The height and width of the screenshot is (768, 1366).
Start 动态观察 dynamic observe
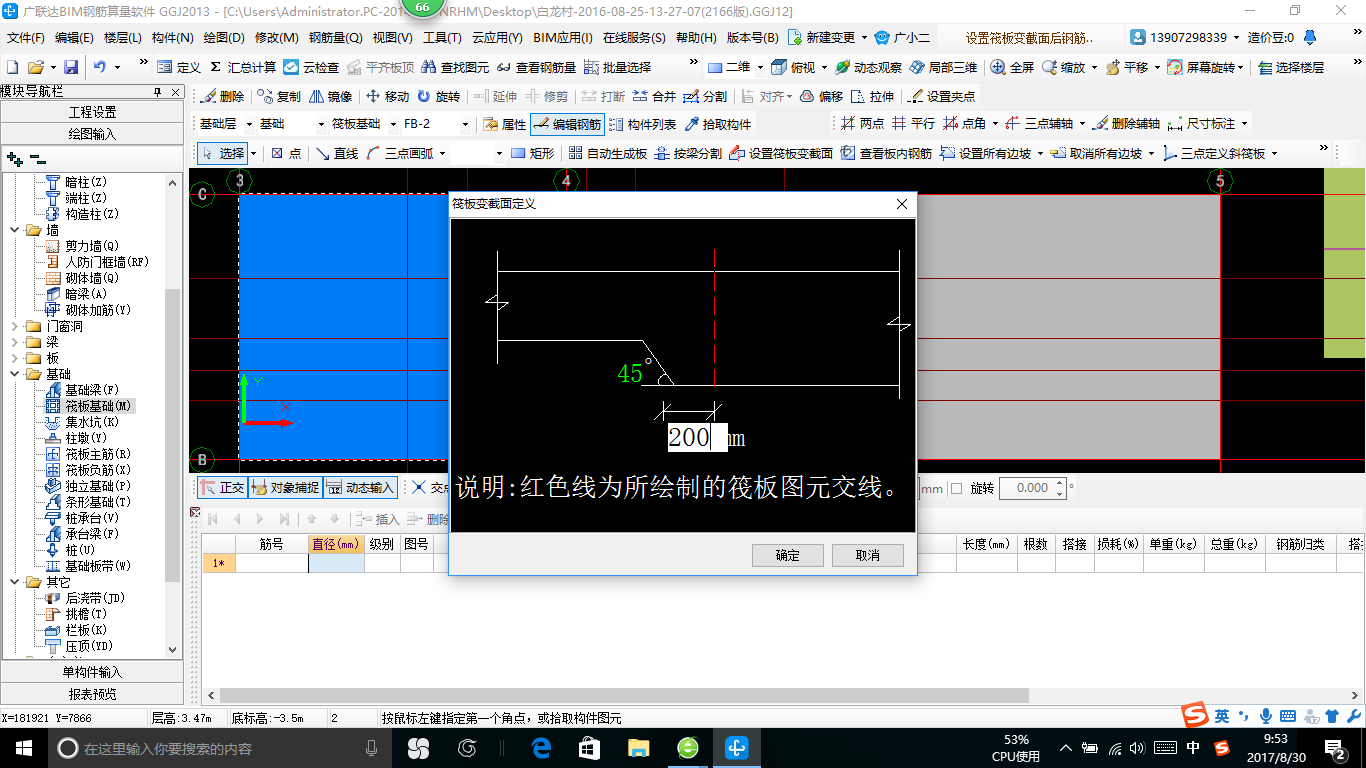(868, 67)
